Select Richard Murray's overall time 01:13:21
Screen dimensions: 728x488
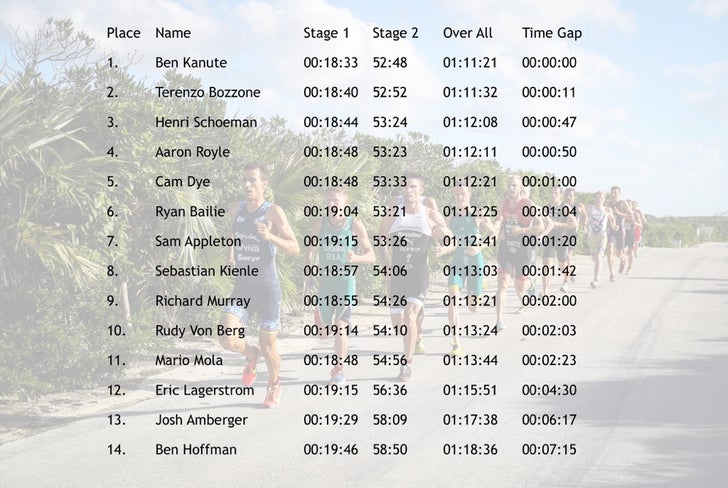click(470, 301)
